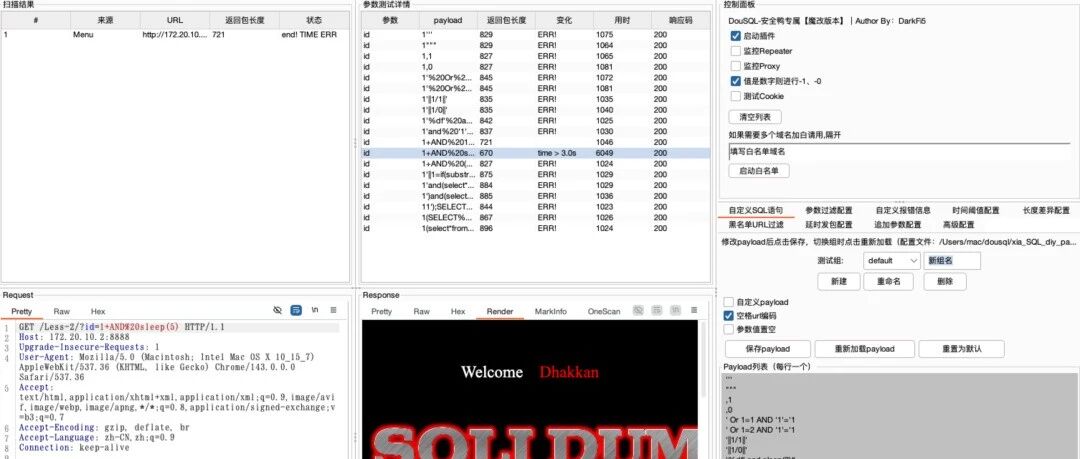Switch to 自定义SQL语句 tab
This screenshot has height=459, width=1080.
[x=756, y=210]
